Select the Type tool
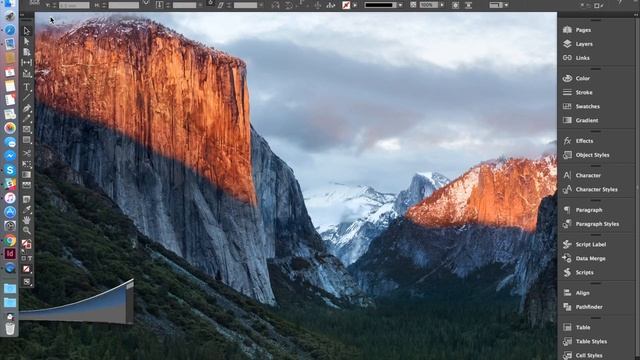Screen dimensions: 640x360 (x=27, y=87)
